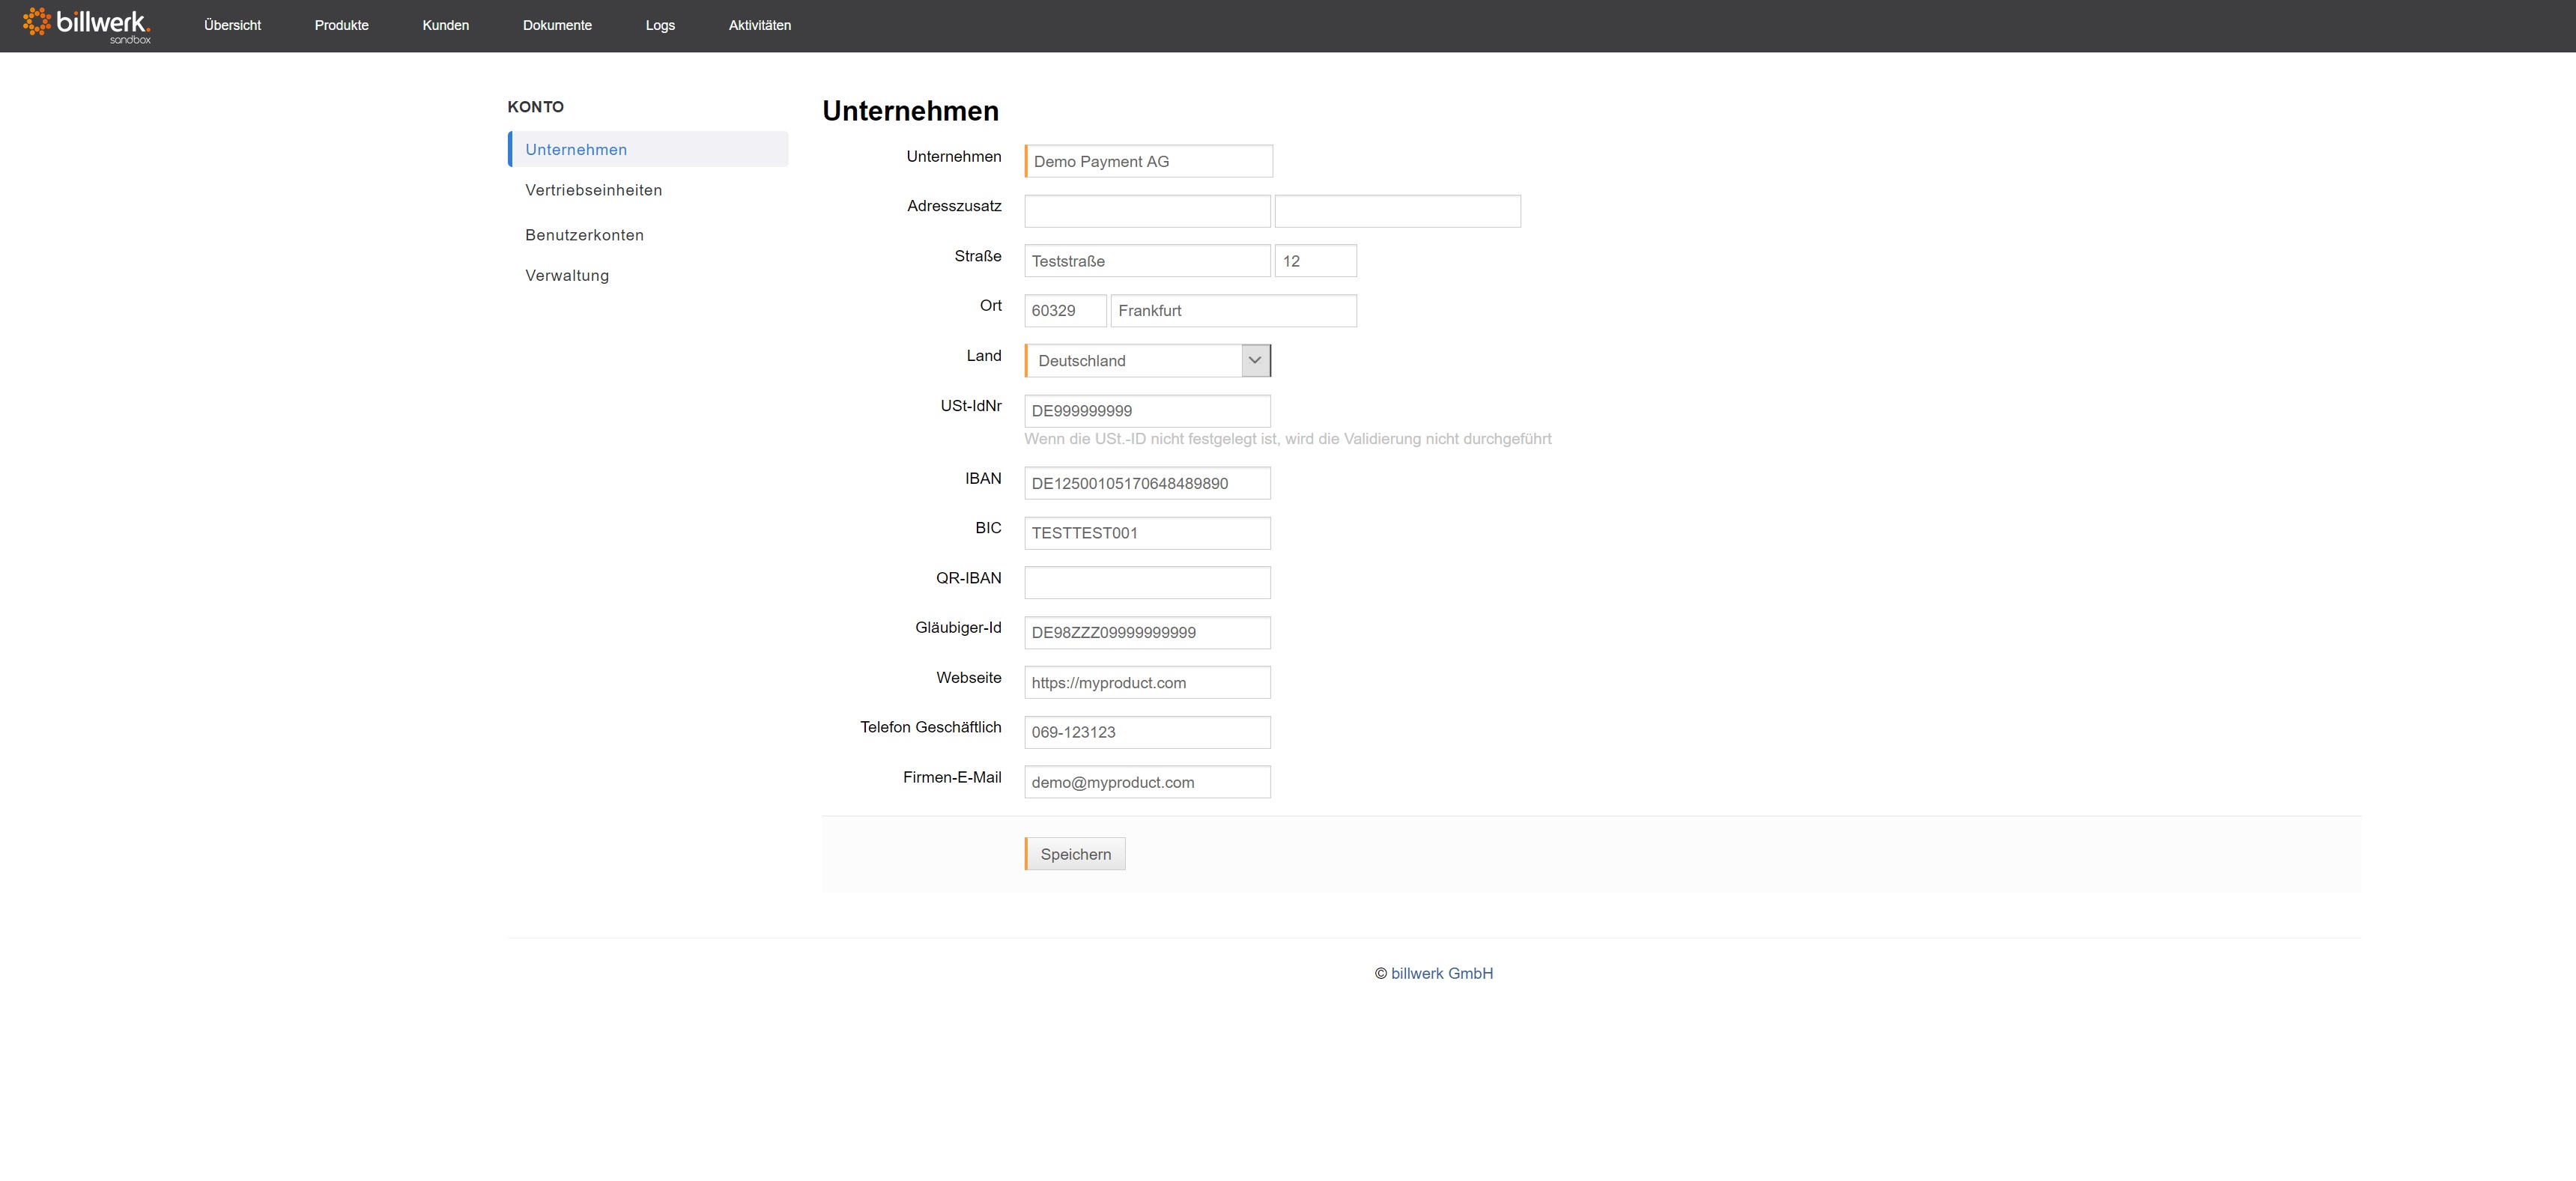Click the IBAN field
The image size is (2576, 1181).
coord(1147,483)
